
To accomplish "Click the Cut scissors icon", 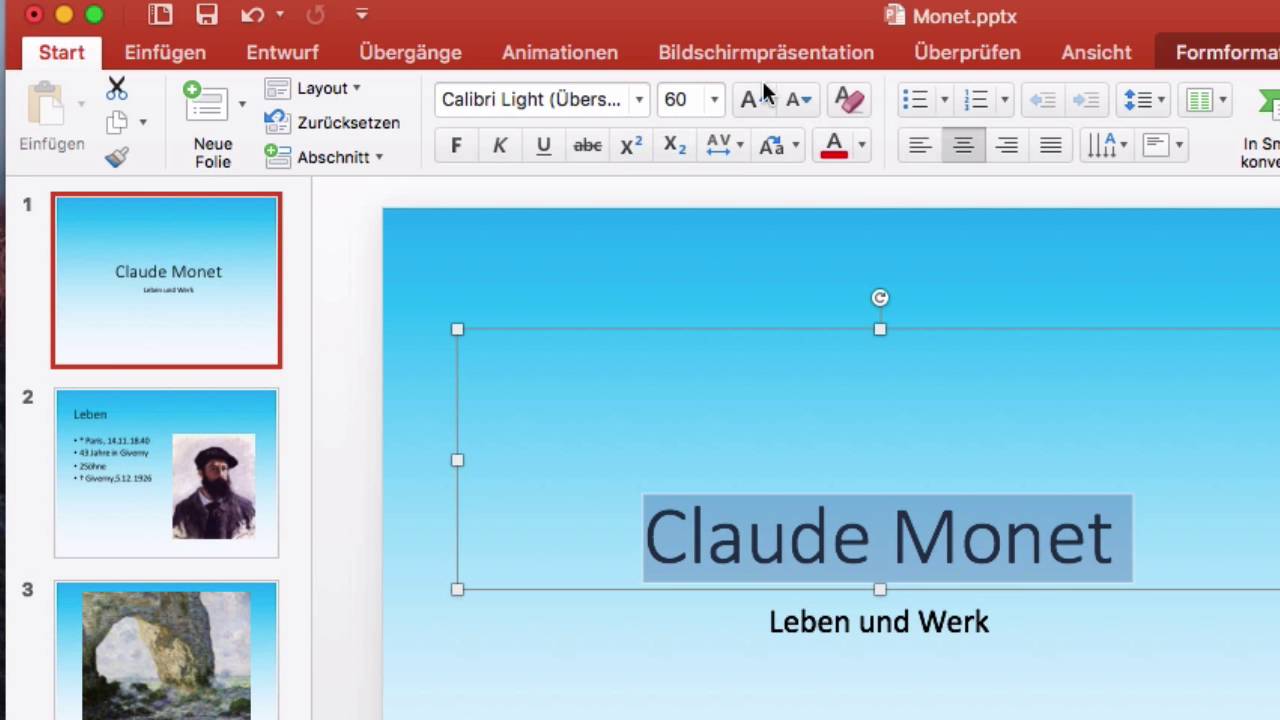I will coord(117,89).
